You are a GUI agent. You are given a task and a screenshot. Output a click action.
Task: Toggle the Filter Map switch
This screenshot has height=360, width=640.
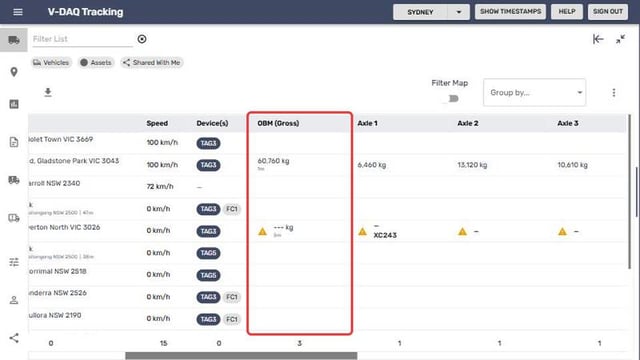point(451,99)
